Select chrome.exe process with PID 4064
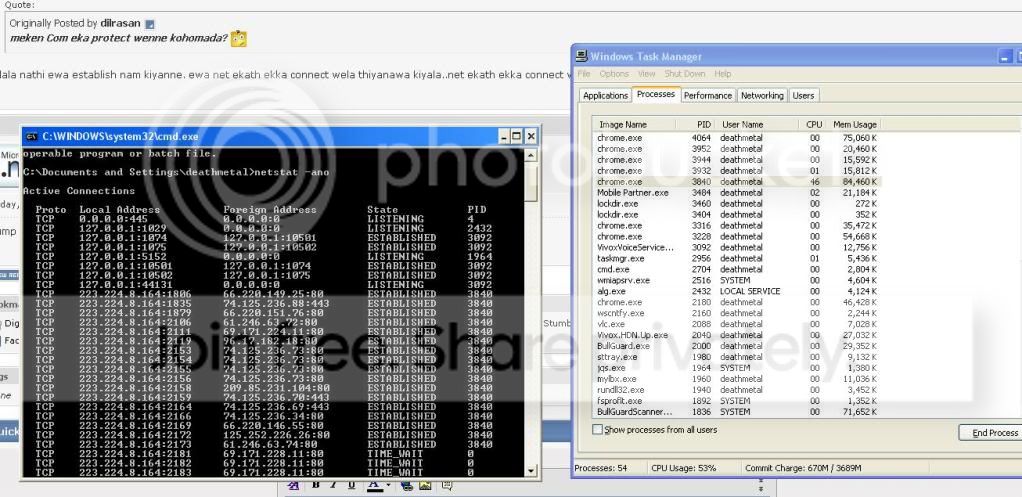This screenshot has width=1022, height=497. (x=737, y=138)
